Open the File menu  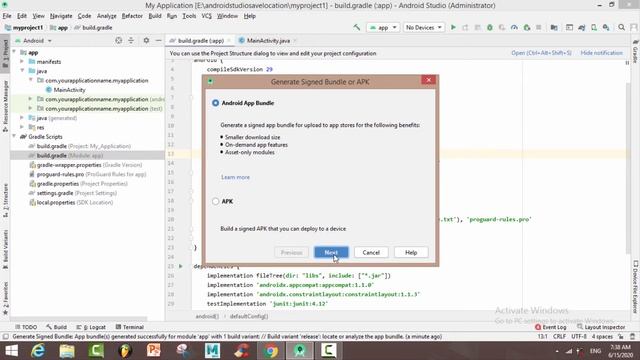click(x=7, y=16)
